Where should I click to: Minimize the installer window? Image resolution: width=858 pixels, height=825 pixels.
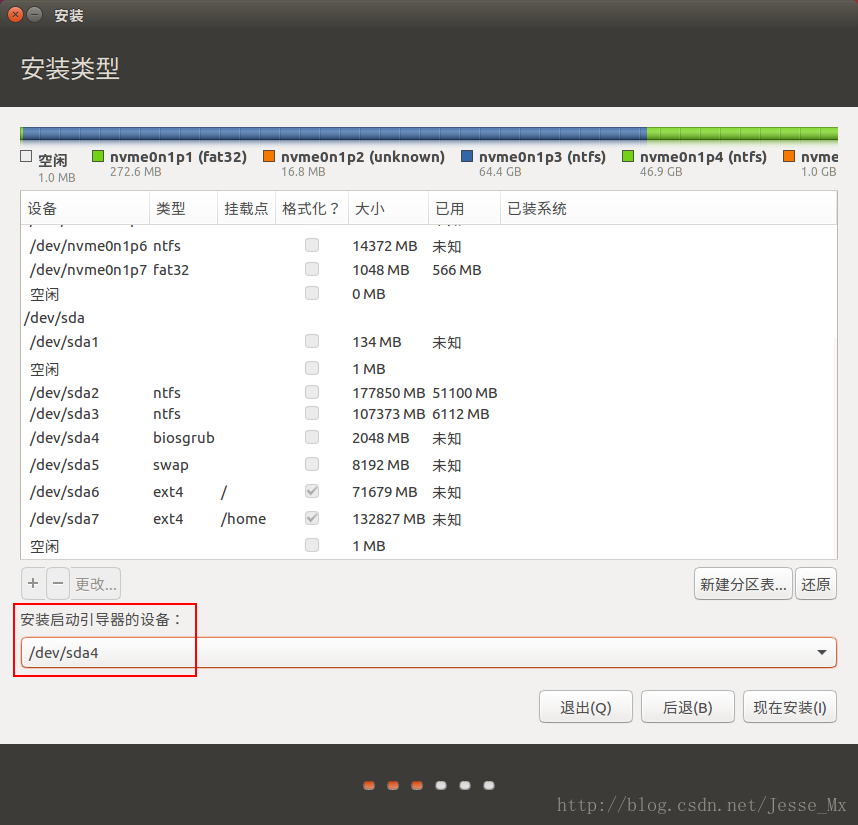click(34, 15)
